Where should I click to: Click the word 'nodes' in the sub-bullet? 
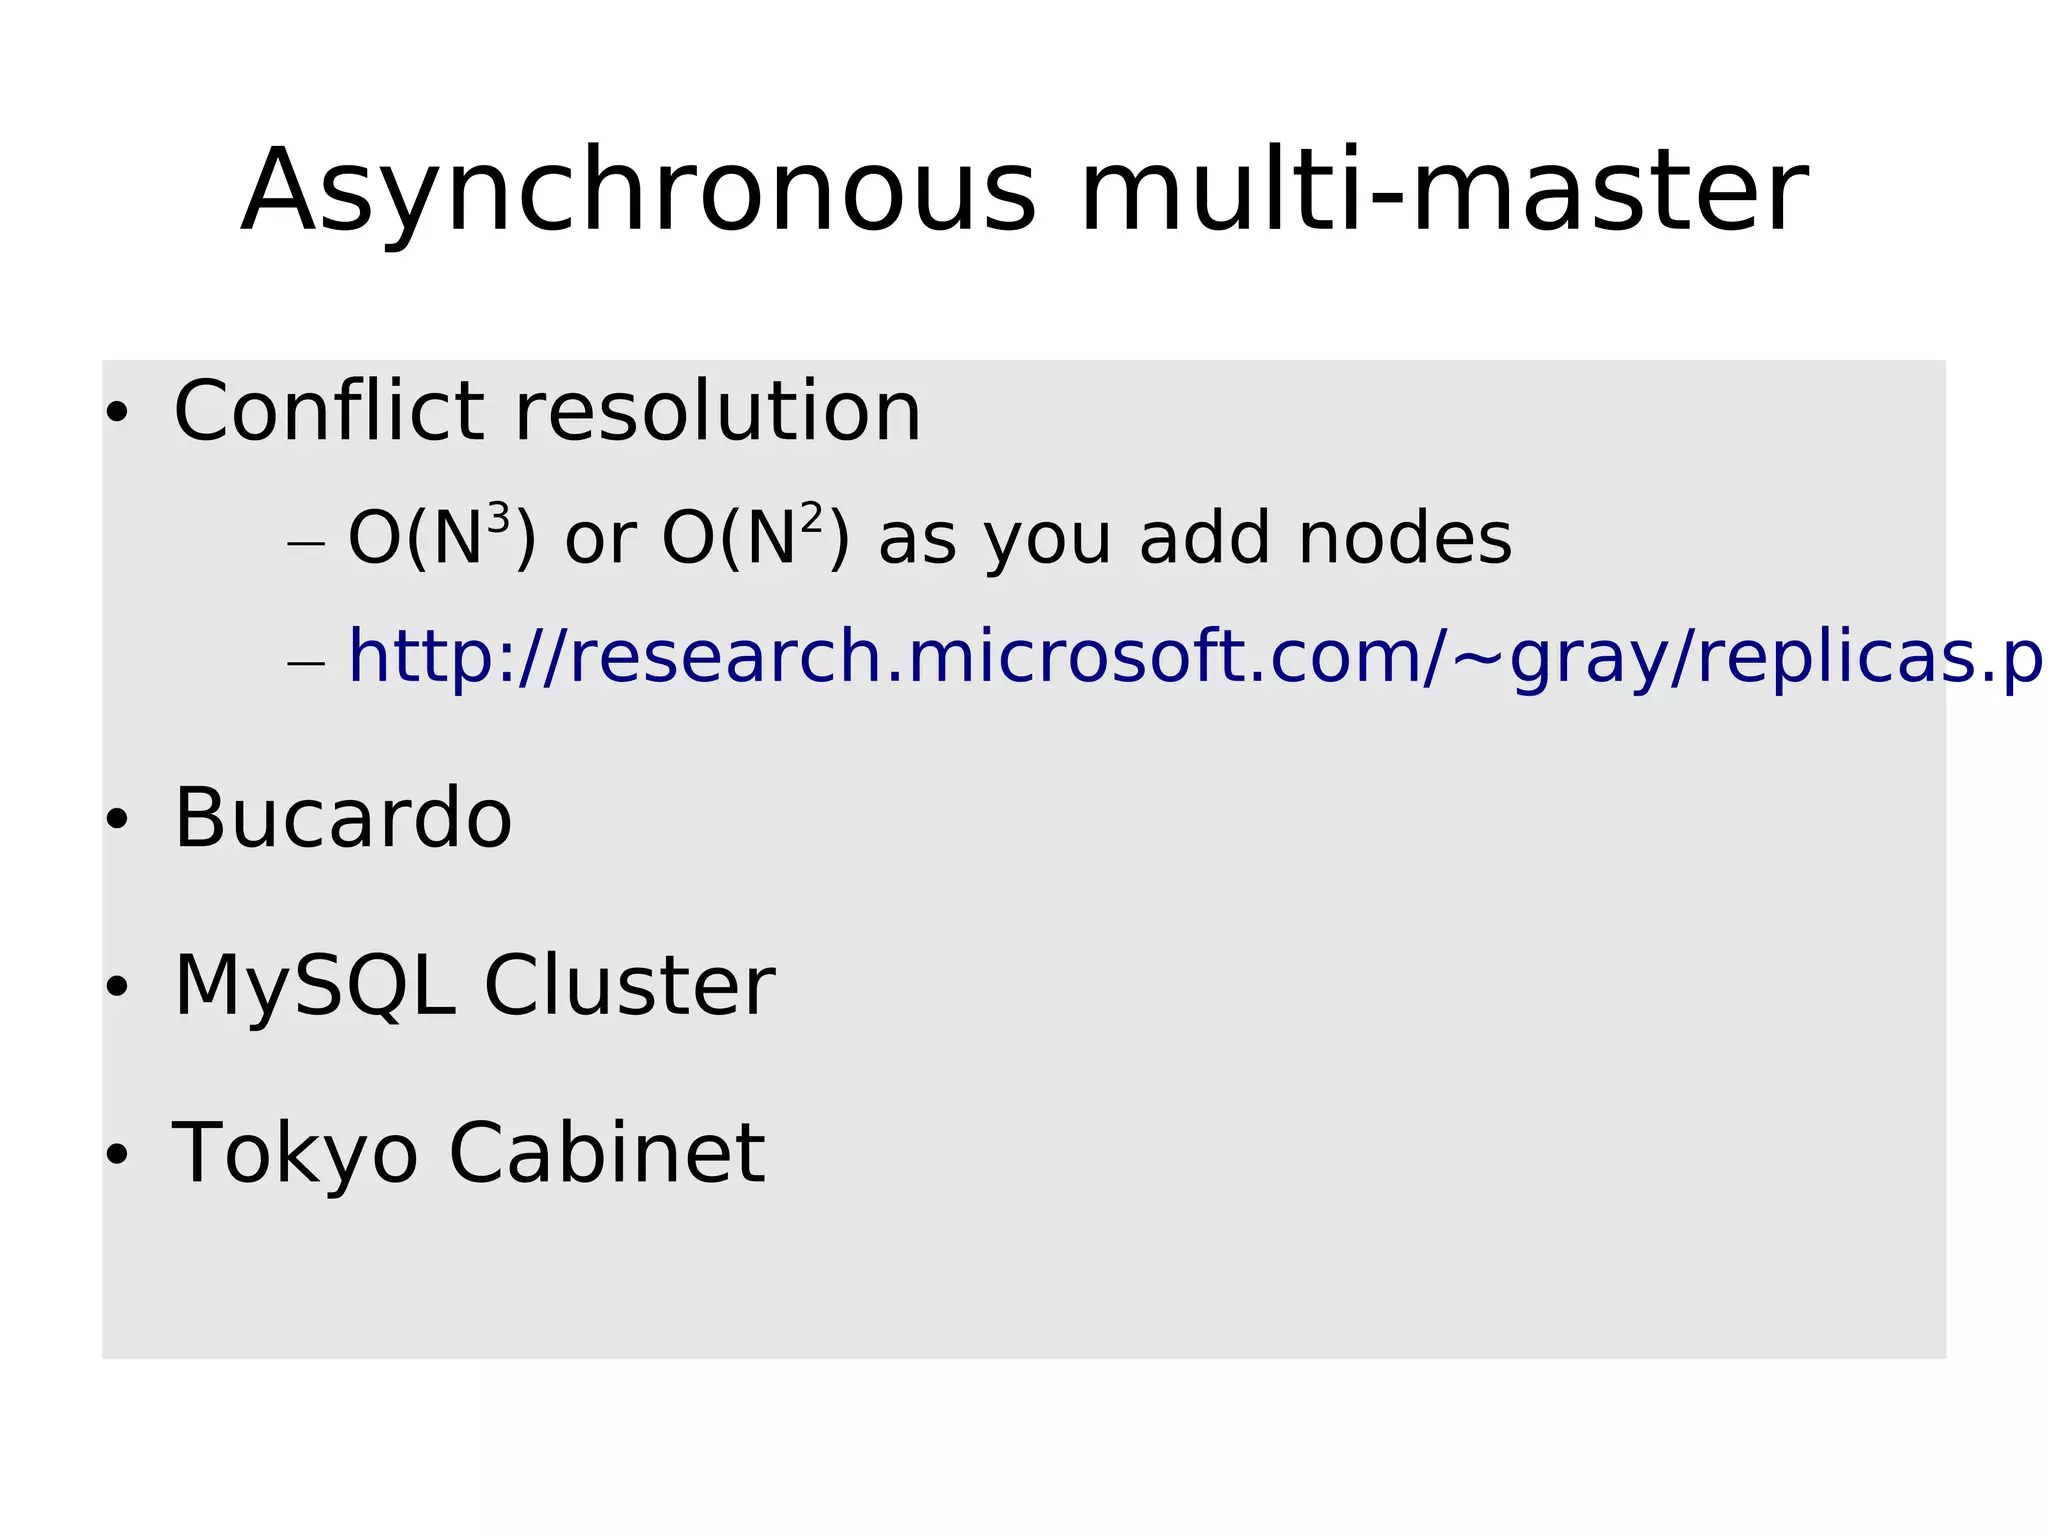coord(1405,538)
